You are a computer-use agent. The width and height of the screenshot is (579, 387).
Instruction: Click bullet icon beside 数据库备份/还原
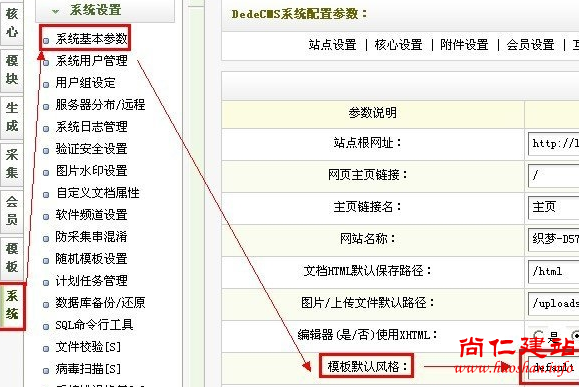click(x=46, y=305)
